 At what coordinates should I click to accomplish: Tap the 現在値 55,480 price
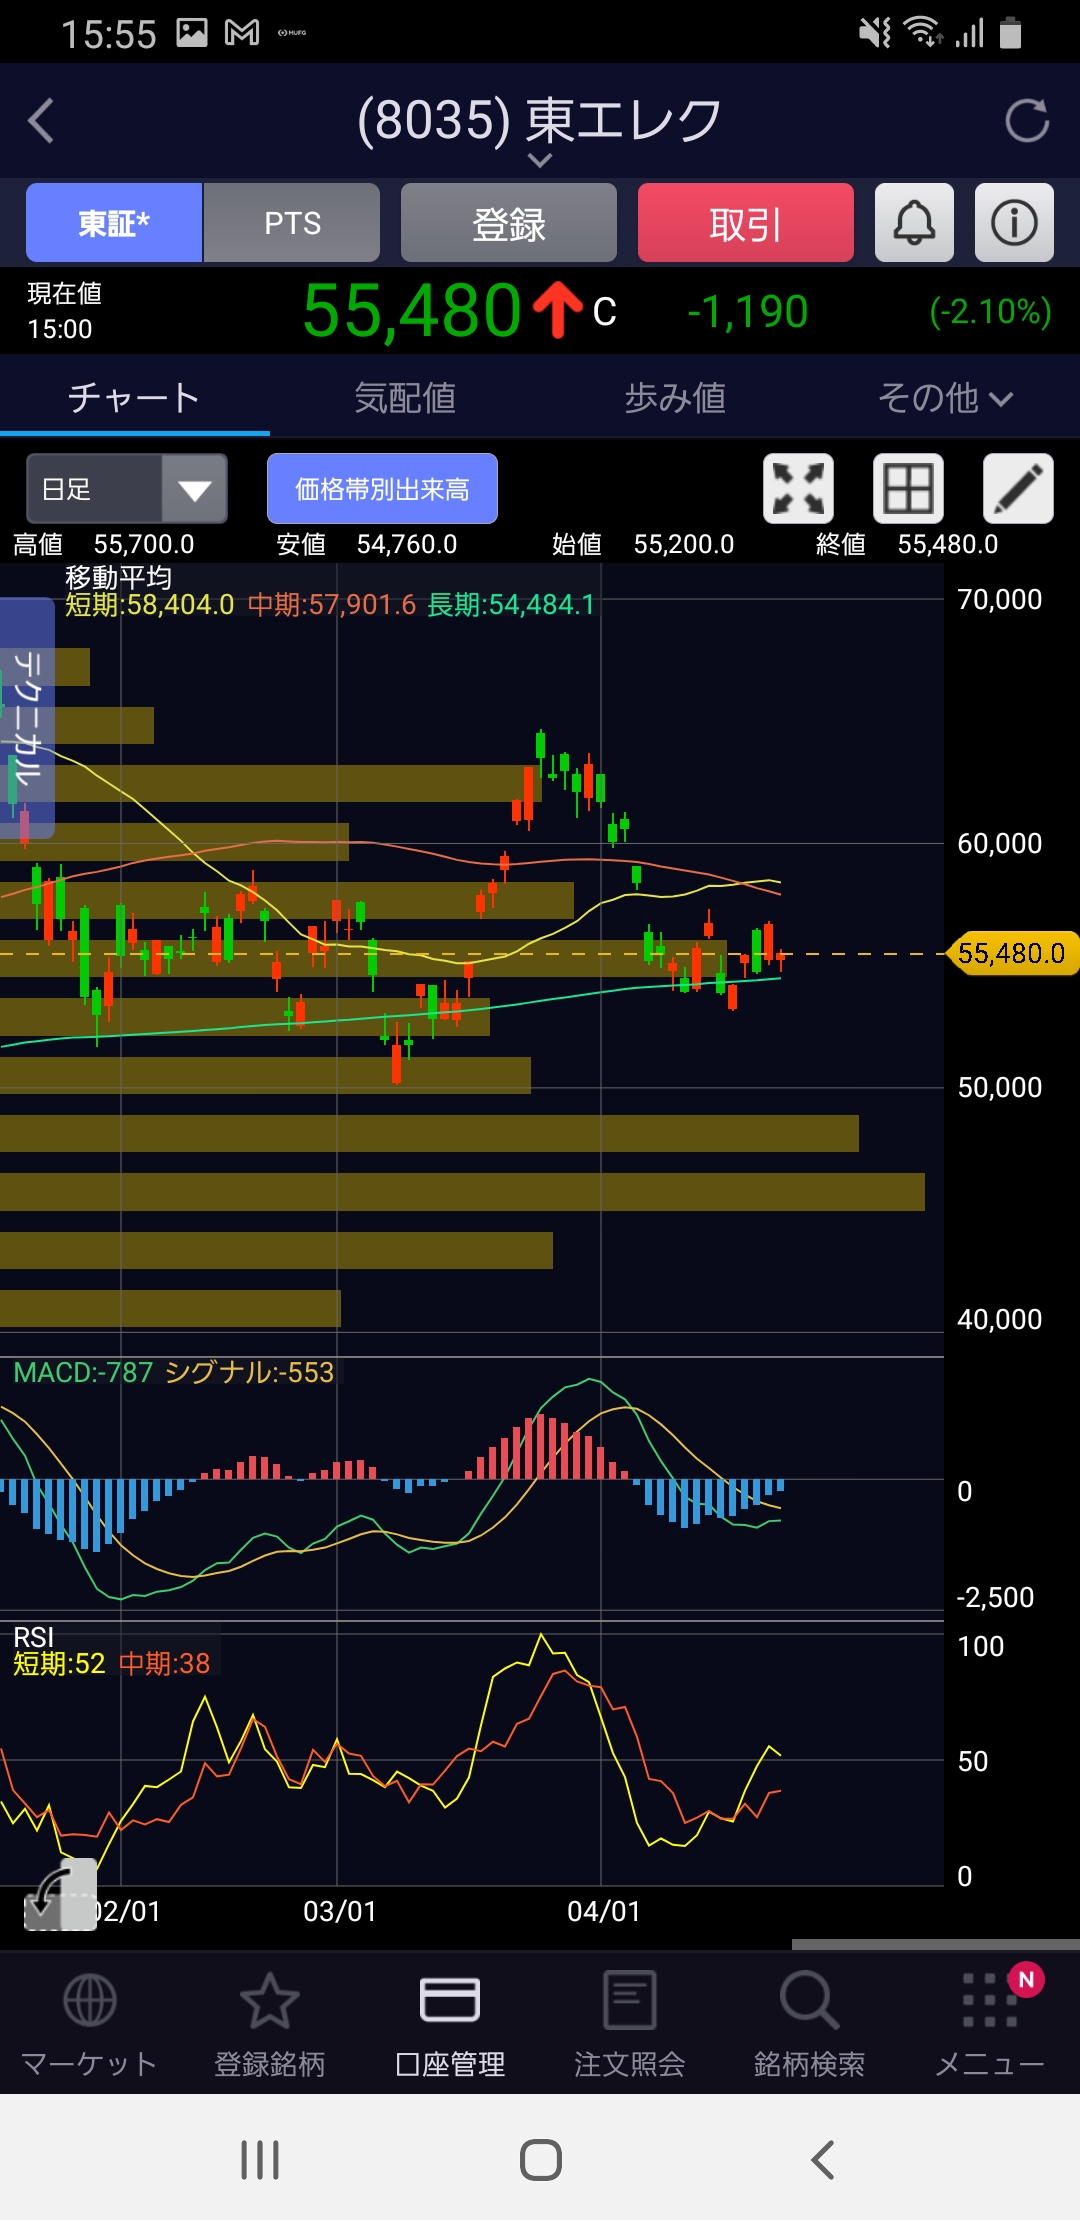click(412, 311)
